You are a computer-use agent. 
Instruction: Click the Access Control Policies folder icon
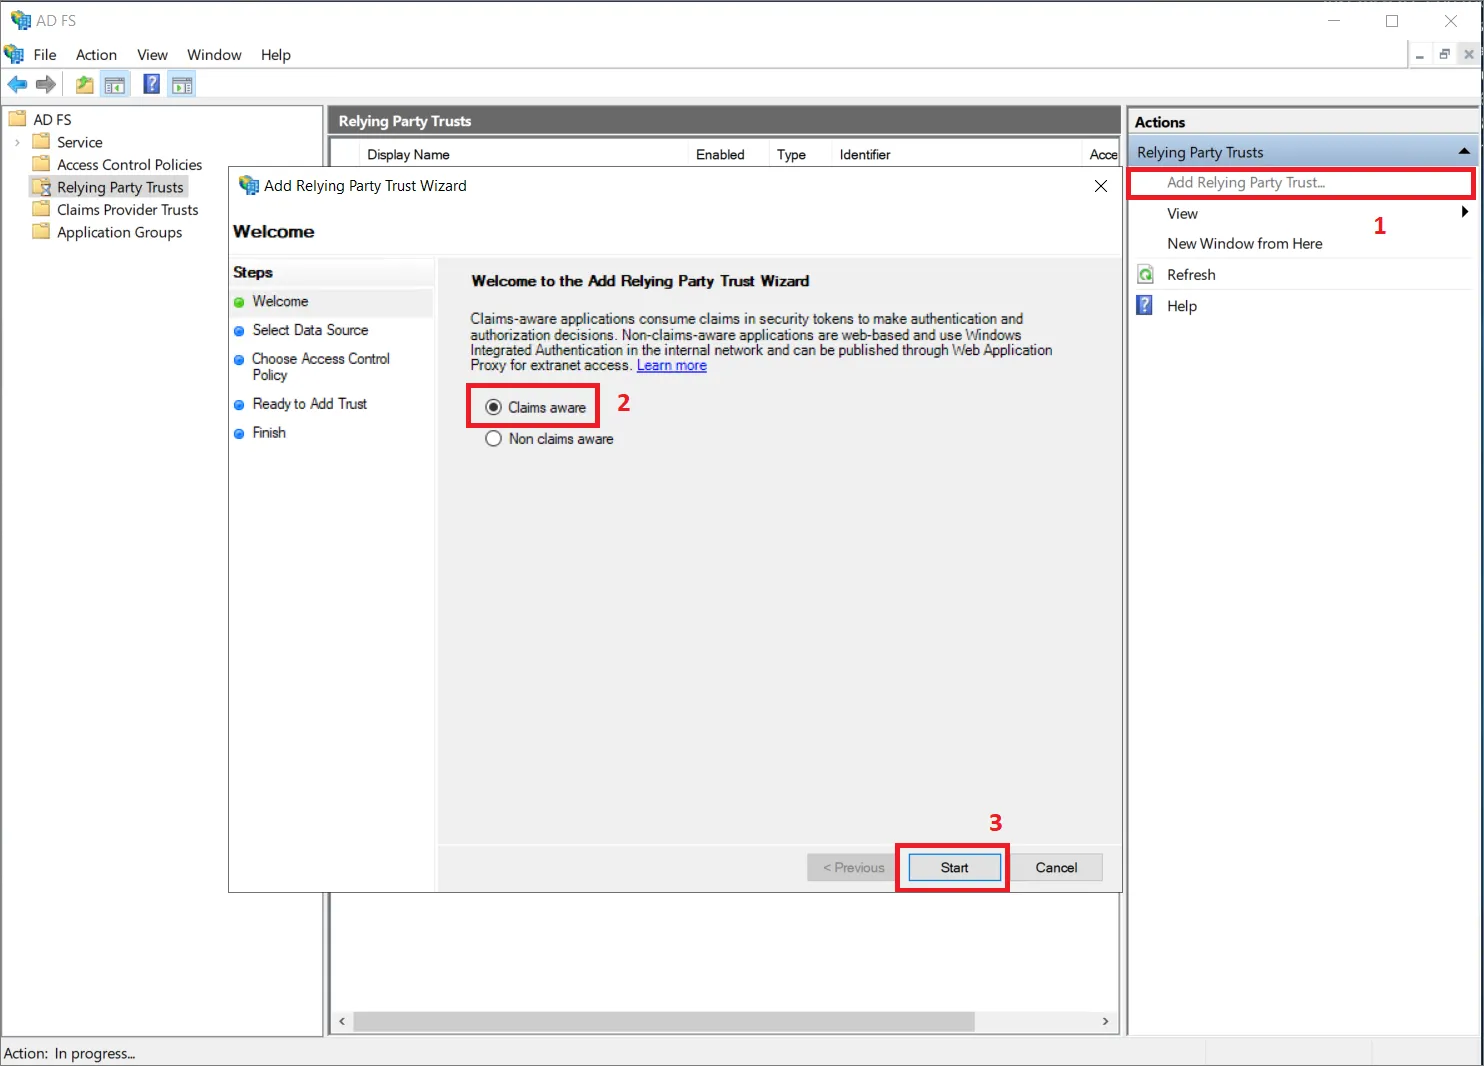41,164
